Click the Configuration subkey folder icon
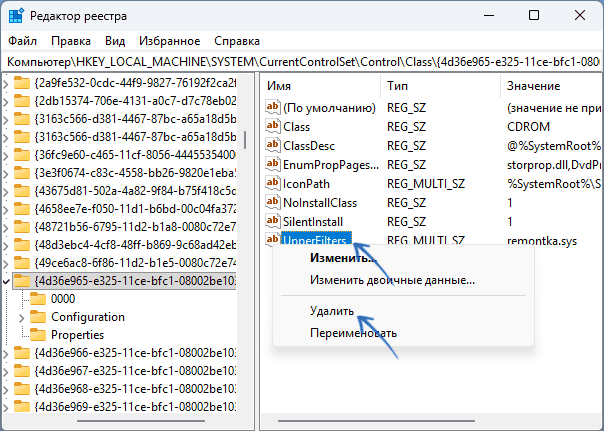This screenshot has height=431, width=604. click(38, 317)
